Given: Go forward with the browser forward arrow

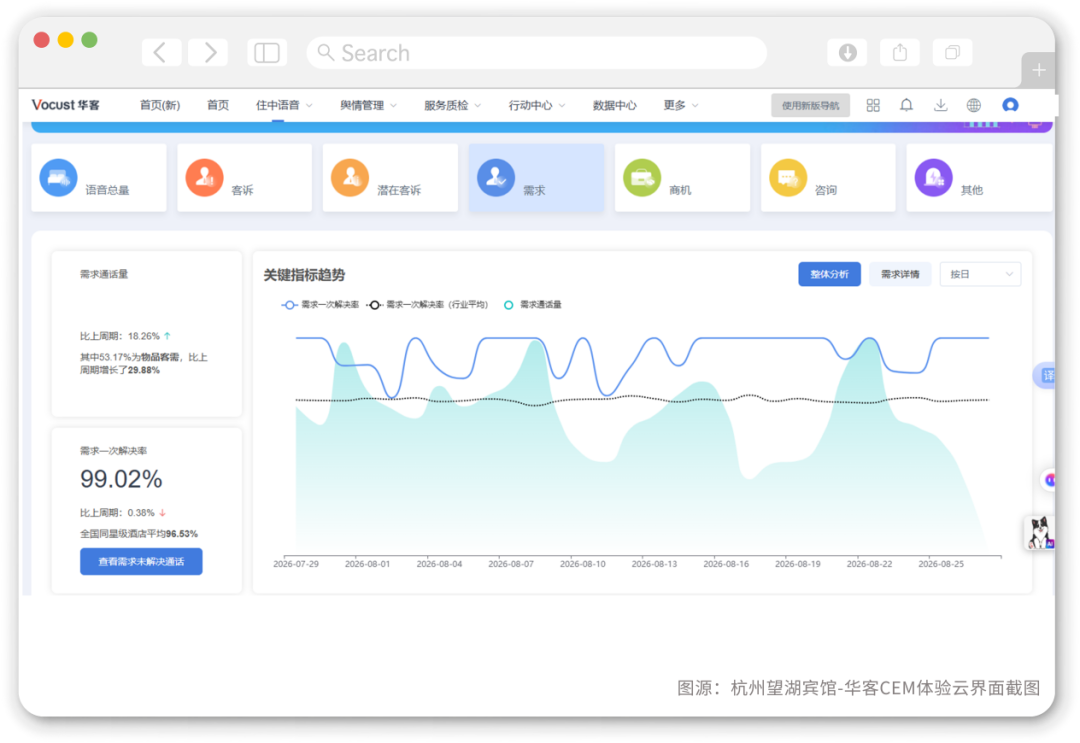Looking at the screenshot, I should click(x=209, y=53).
